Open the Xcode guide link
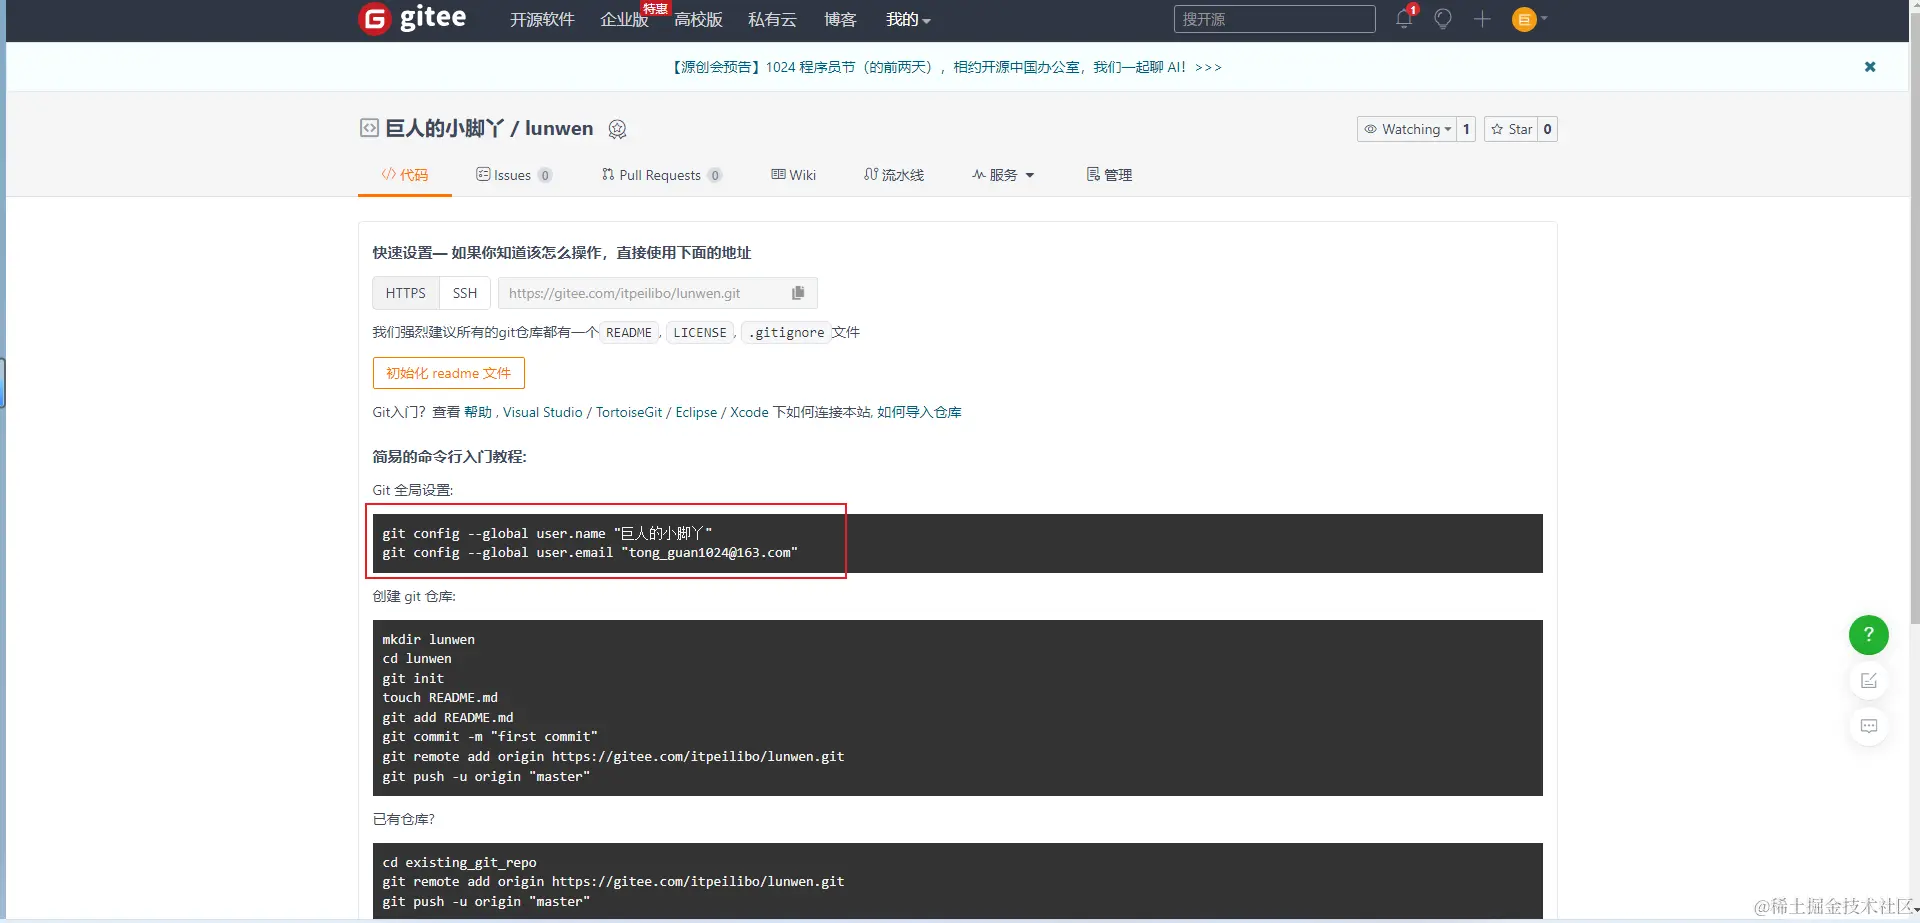Viewport: 1920px width, 923px height. click(x=749, y=412)
